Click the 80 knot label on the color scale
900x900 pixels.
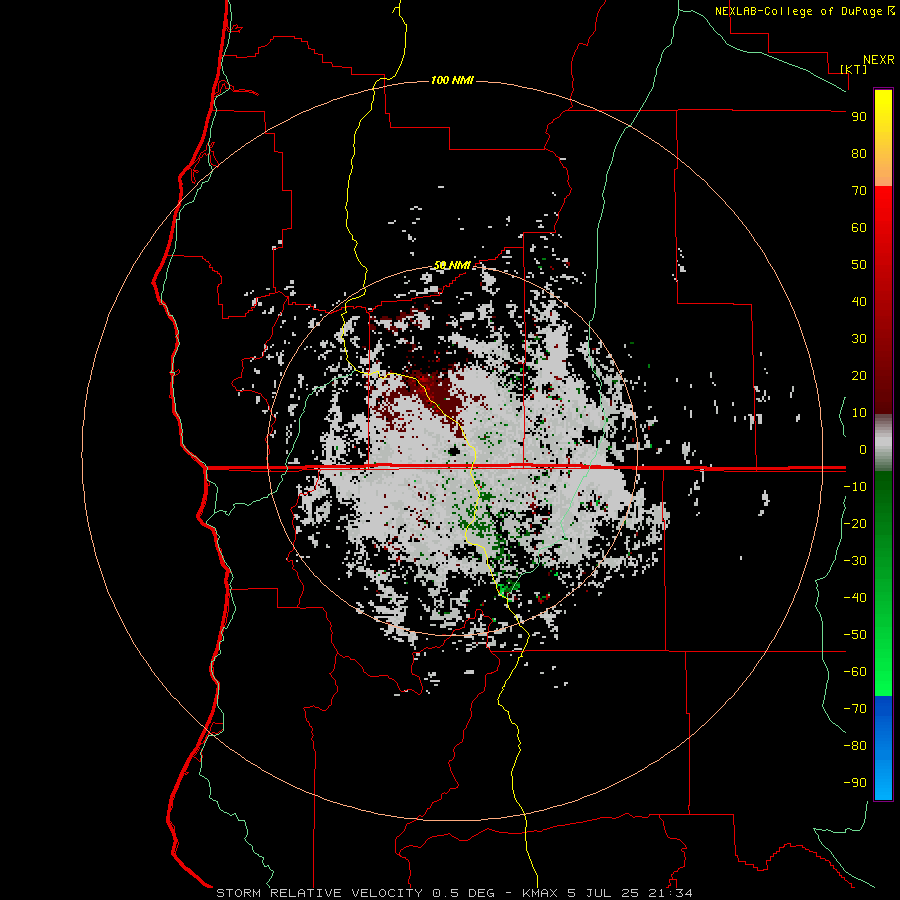coord(859,154)
